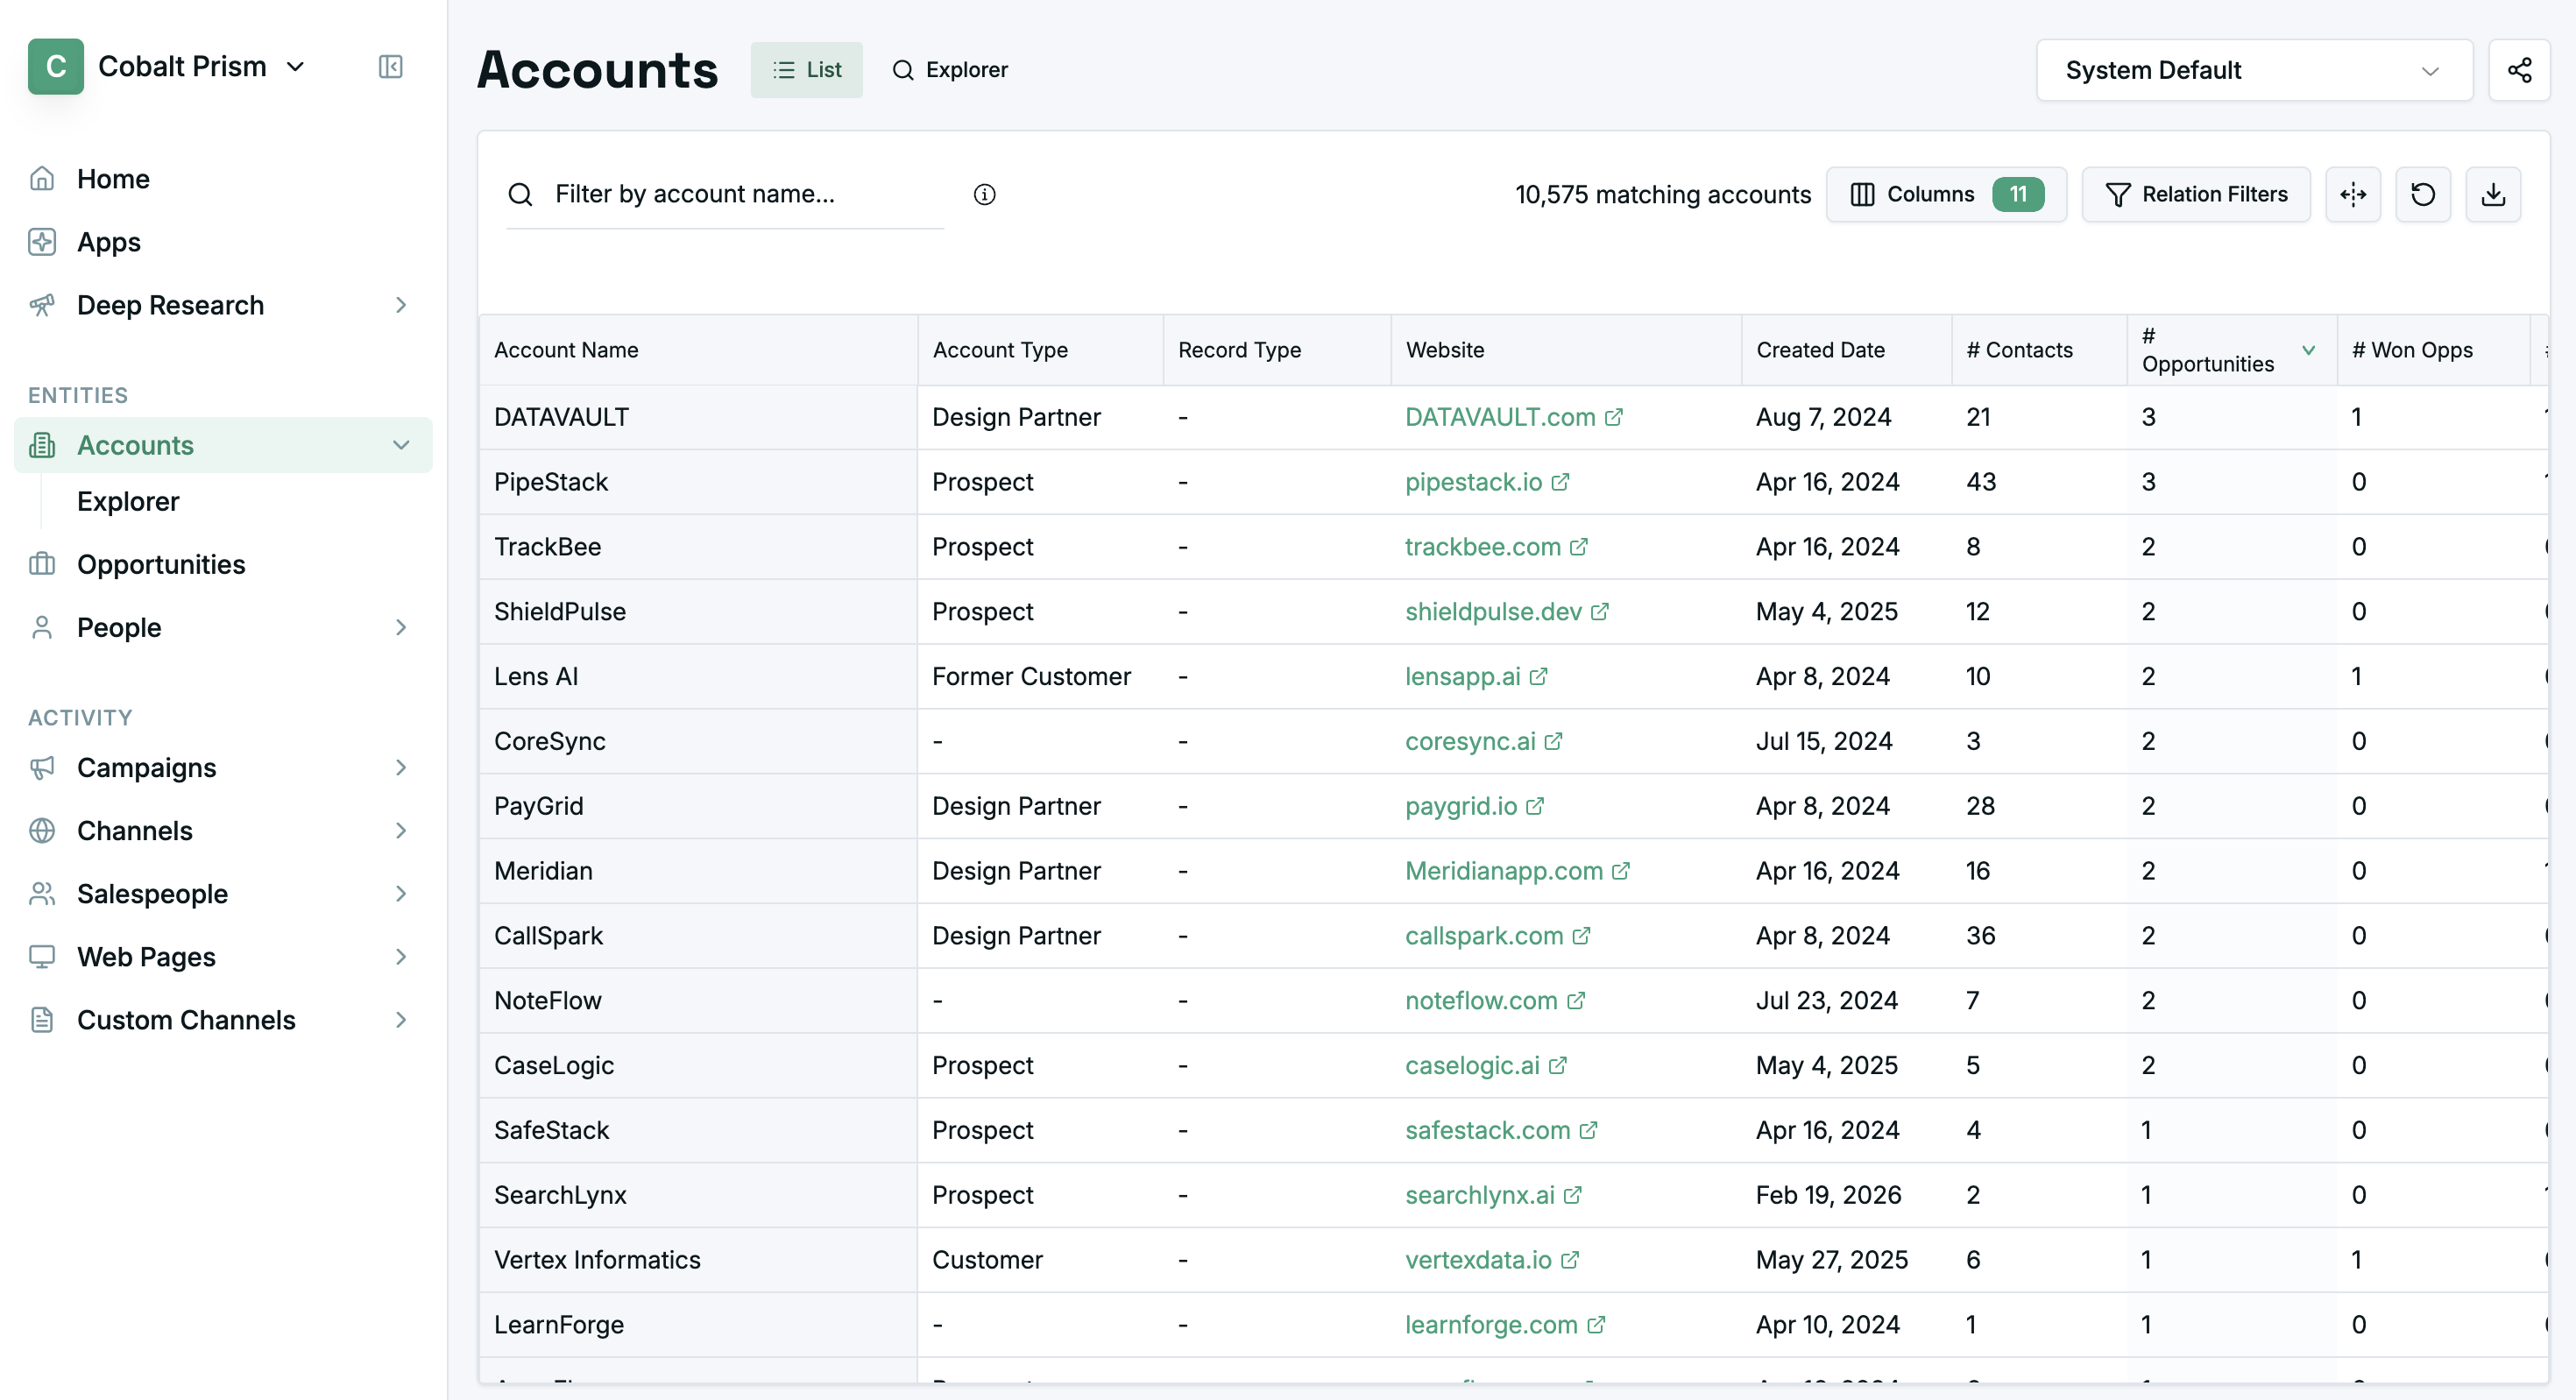Expand the Deep Research menu
This screenshot has height=1400, width=2576.
401,305
